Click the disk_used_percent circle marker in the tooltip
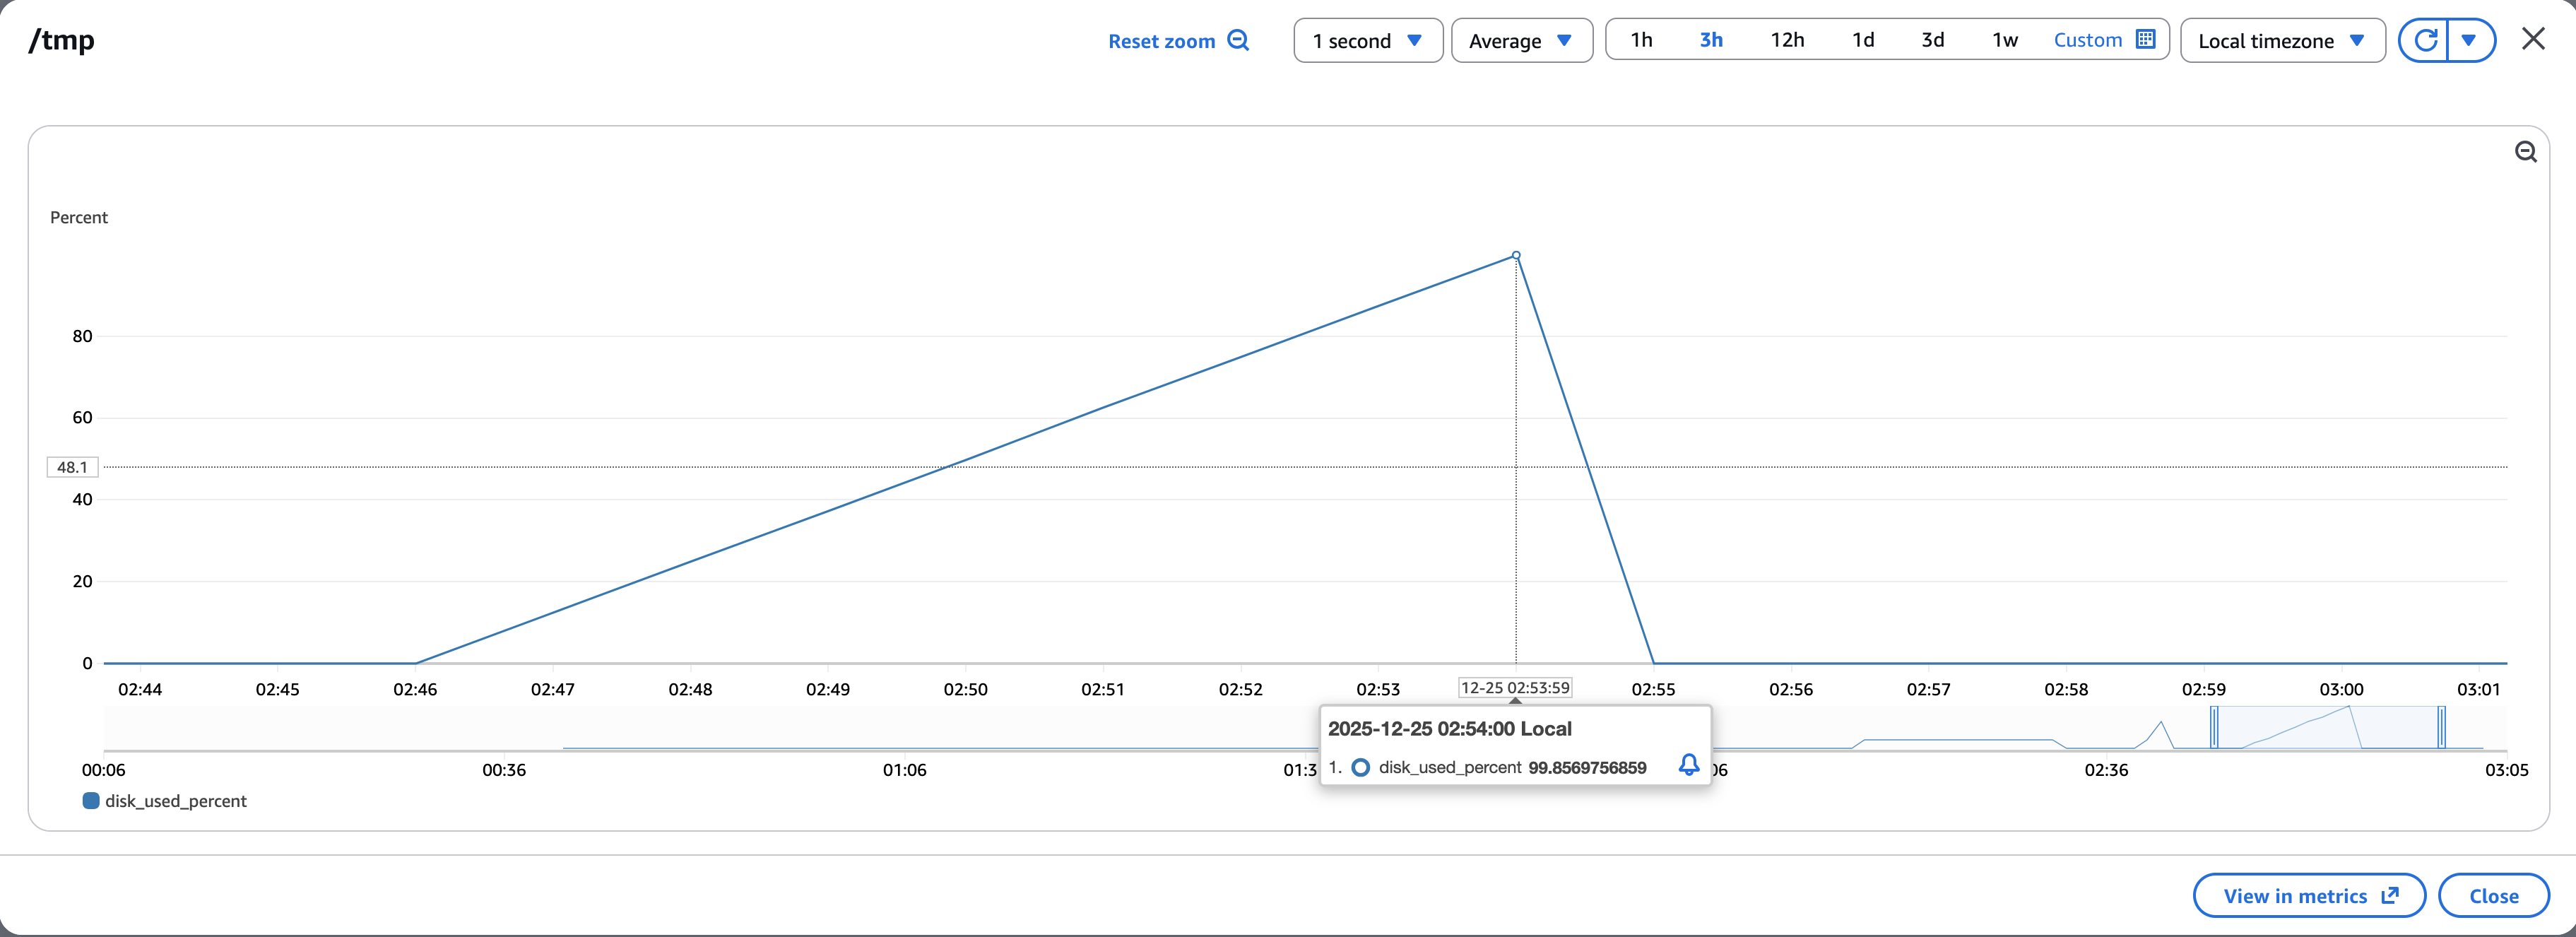This screenshot has width=2576, height=937. (1360, 767)
